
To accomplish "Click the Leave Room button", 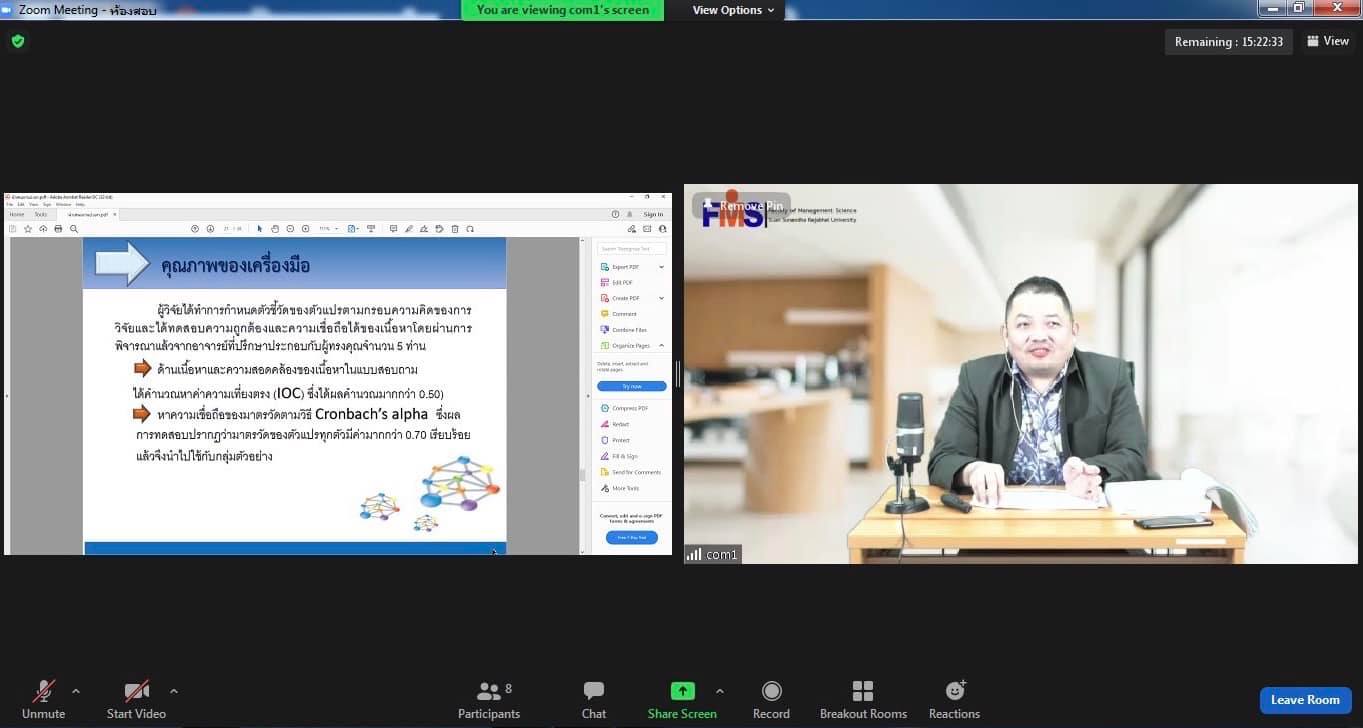I will [1305, 700].
